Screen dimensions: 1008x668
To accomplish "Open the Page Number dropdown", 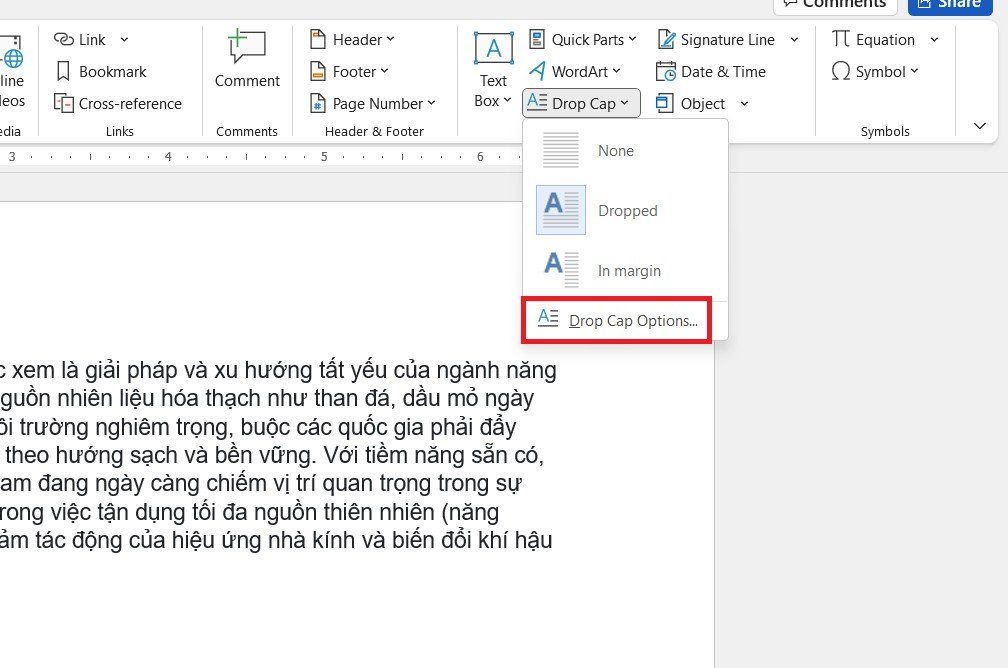I will point(372,104).
